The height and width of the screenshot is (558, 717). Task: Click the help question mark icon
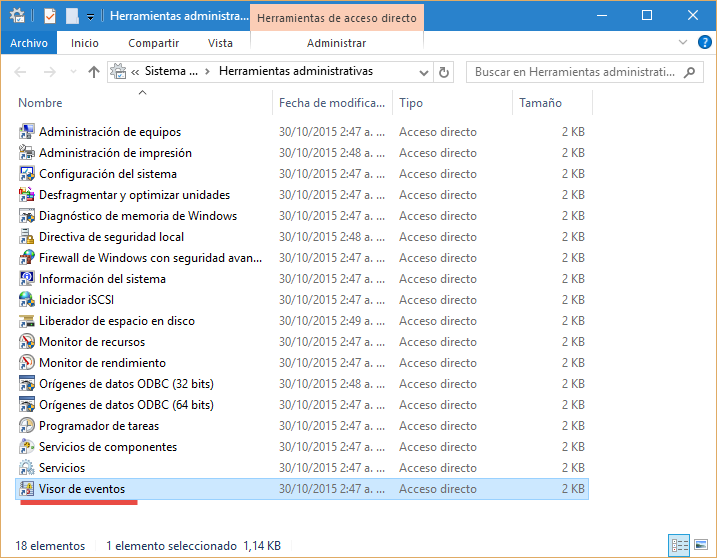(x=702, y=43)
